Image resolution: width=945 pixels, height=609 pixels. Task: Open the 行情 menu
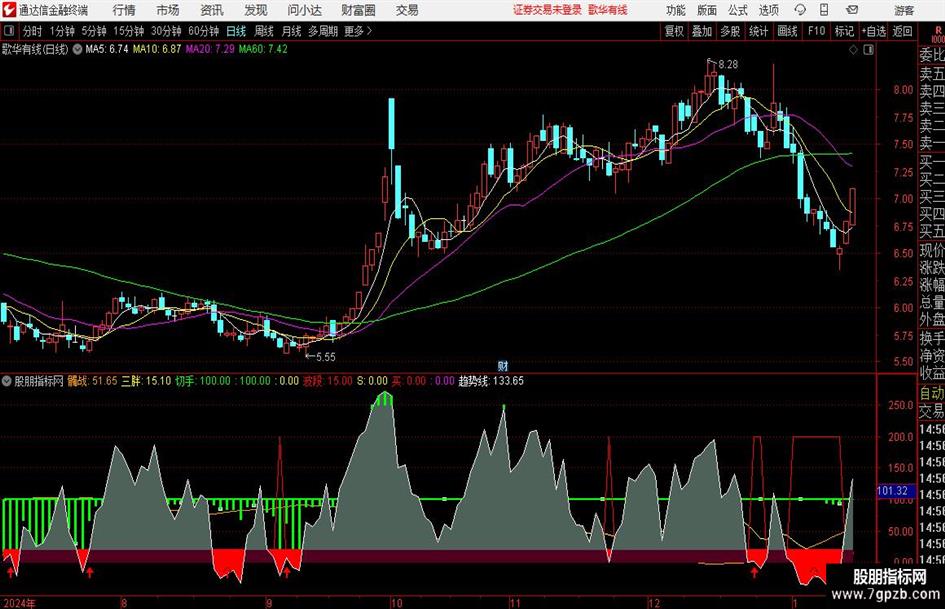point(124,10)
